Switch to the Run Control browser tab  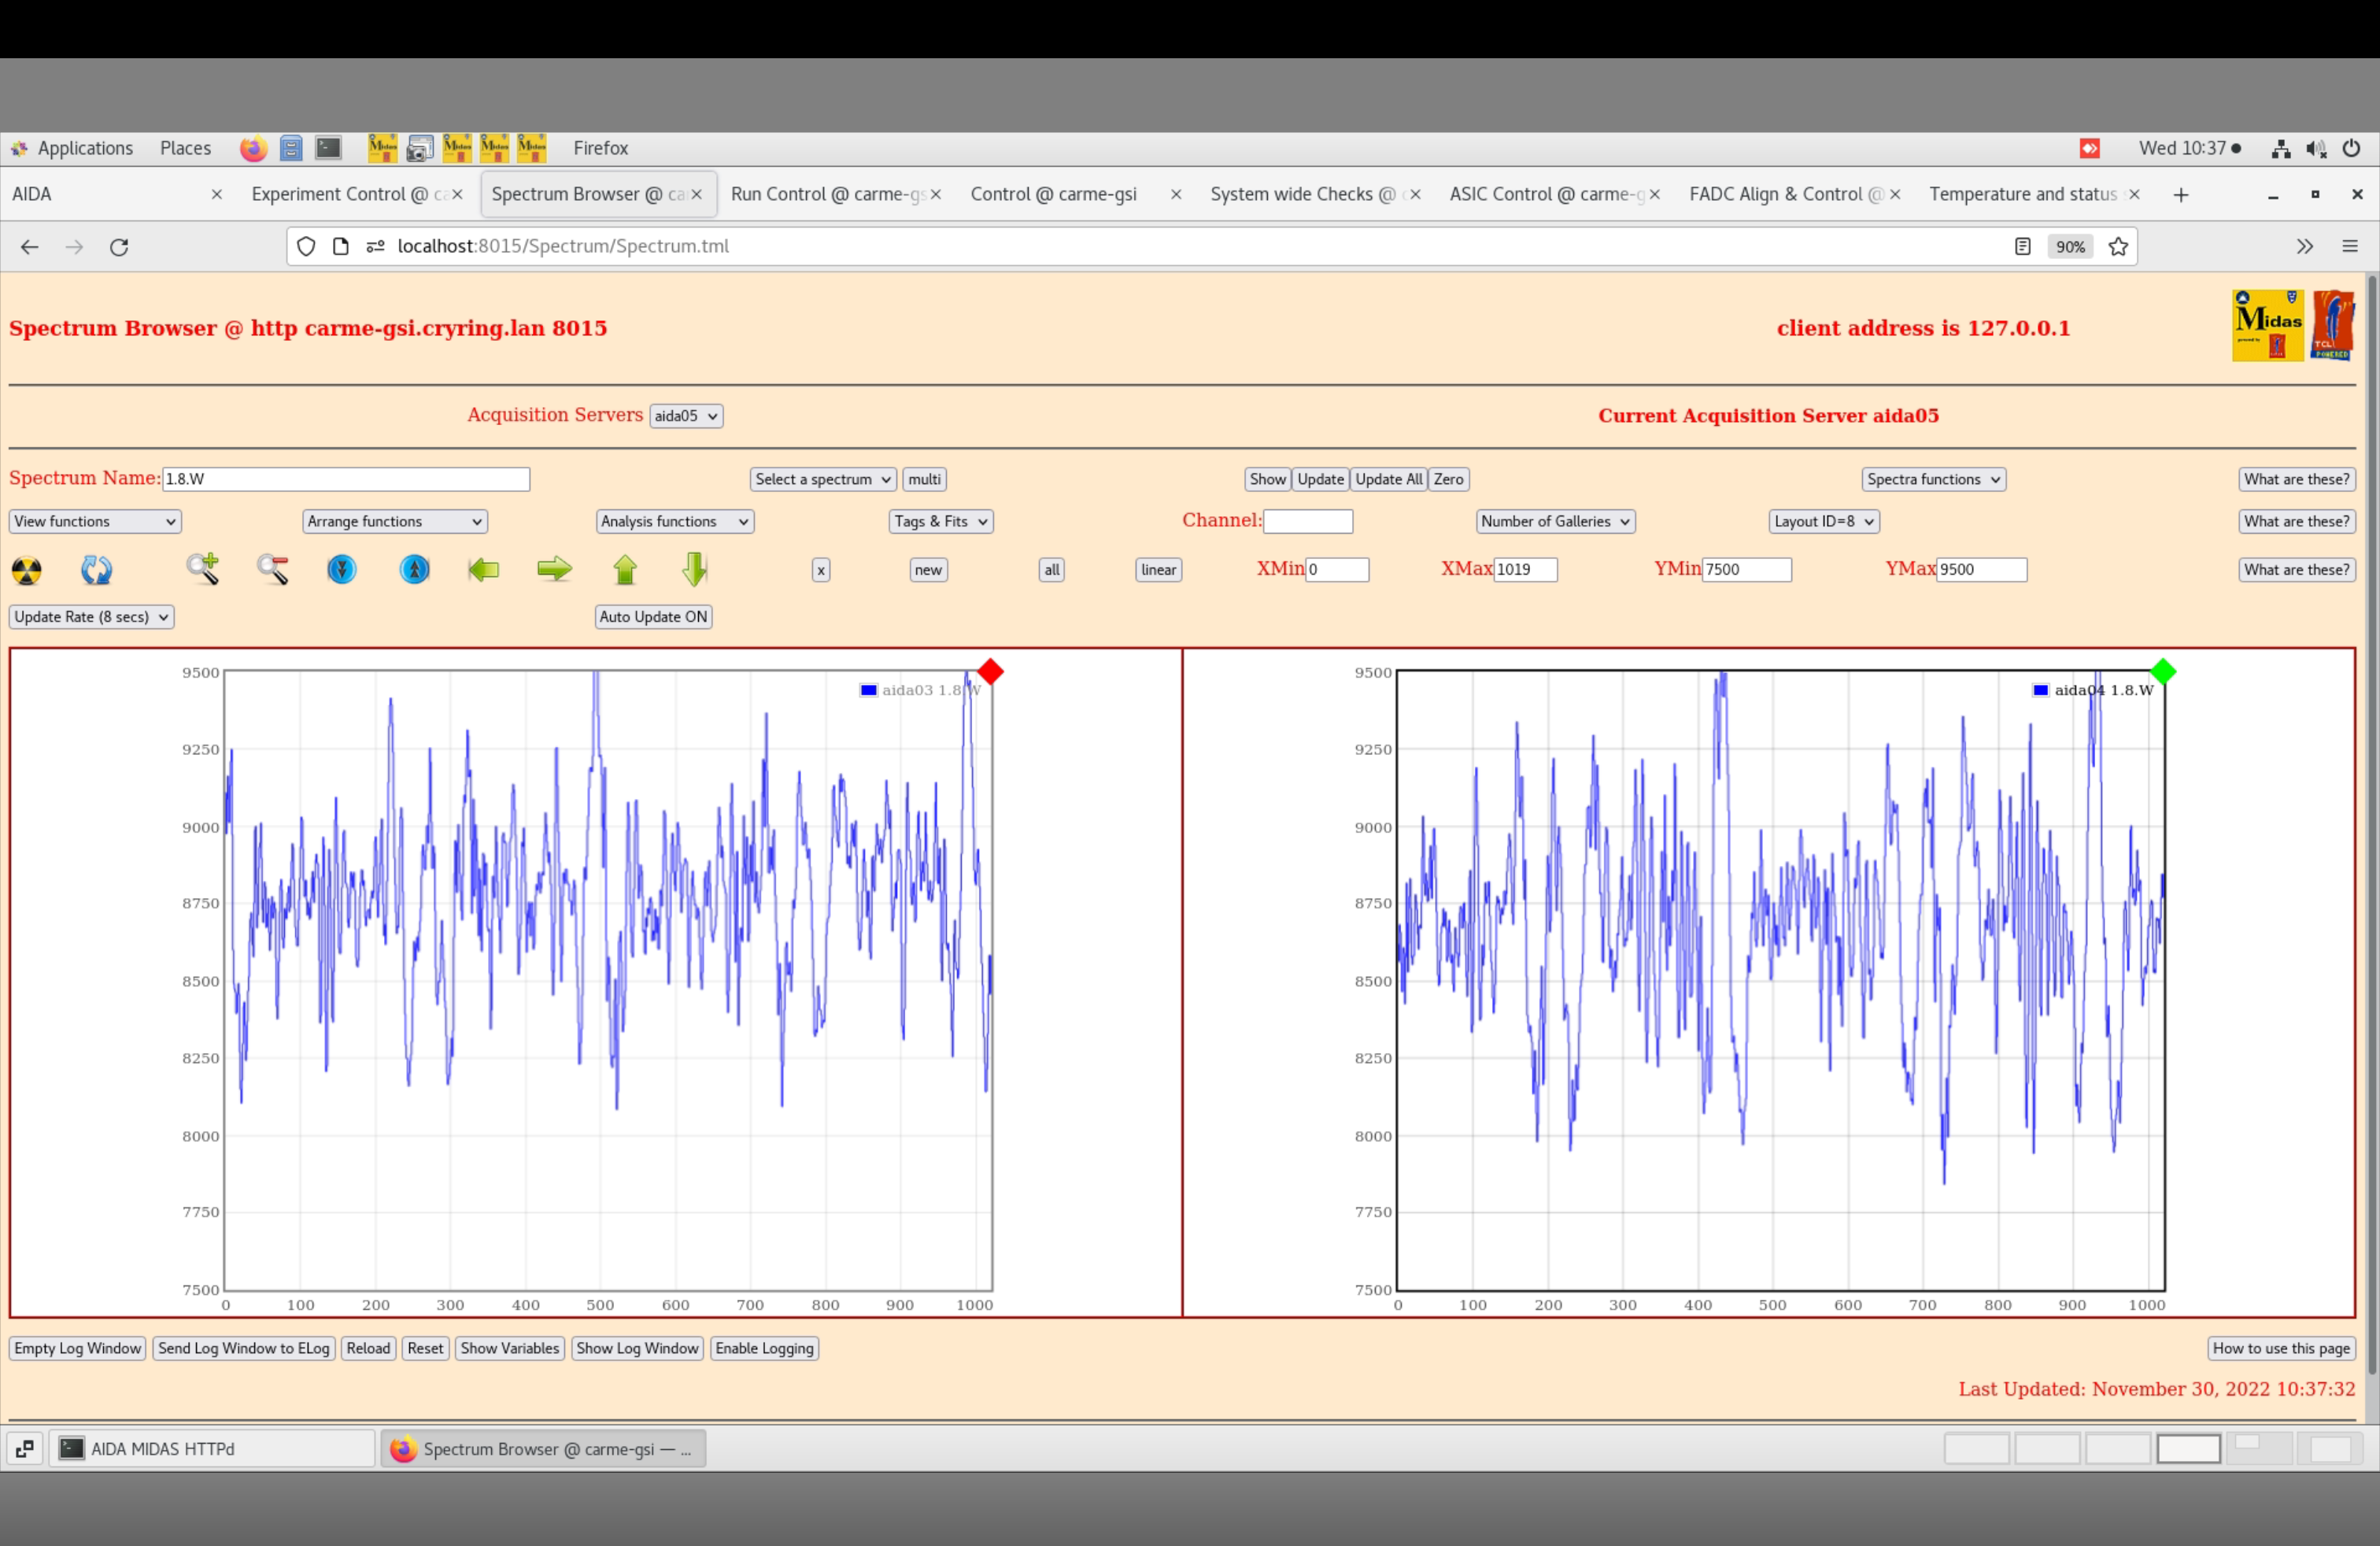click(x=826, y=194)
